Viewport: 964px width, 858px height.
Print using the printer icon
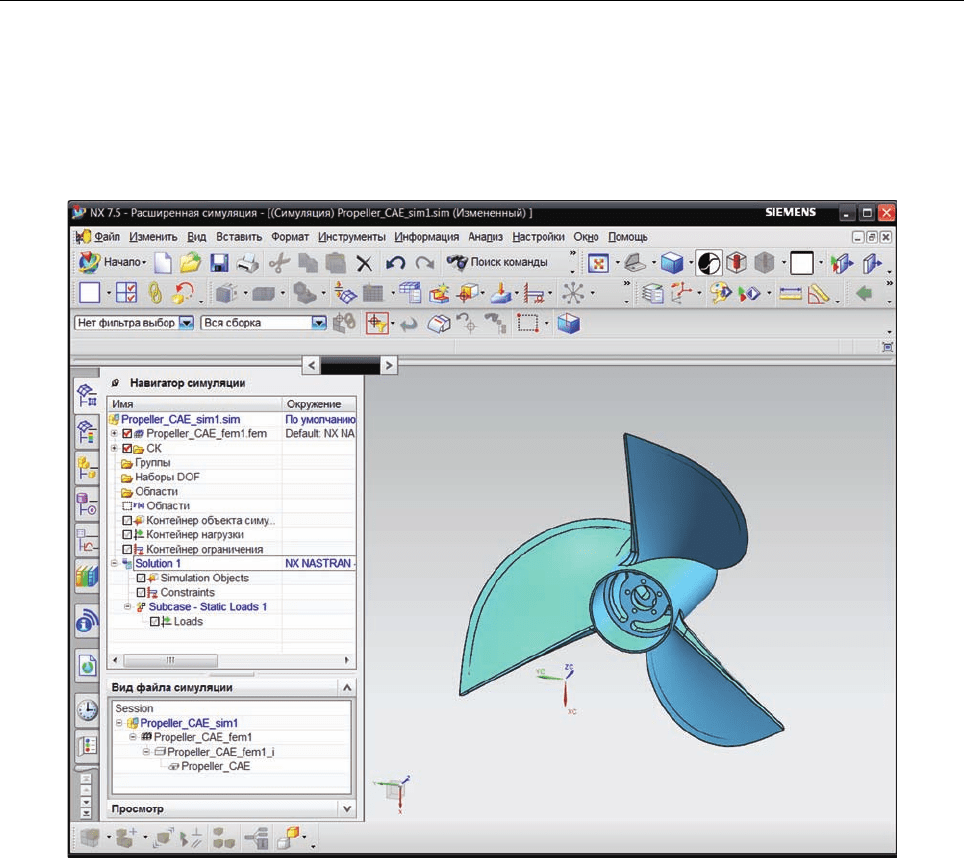click(248, 263)
